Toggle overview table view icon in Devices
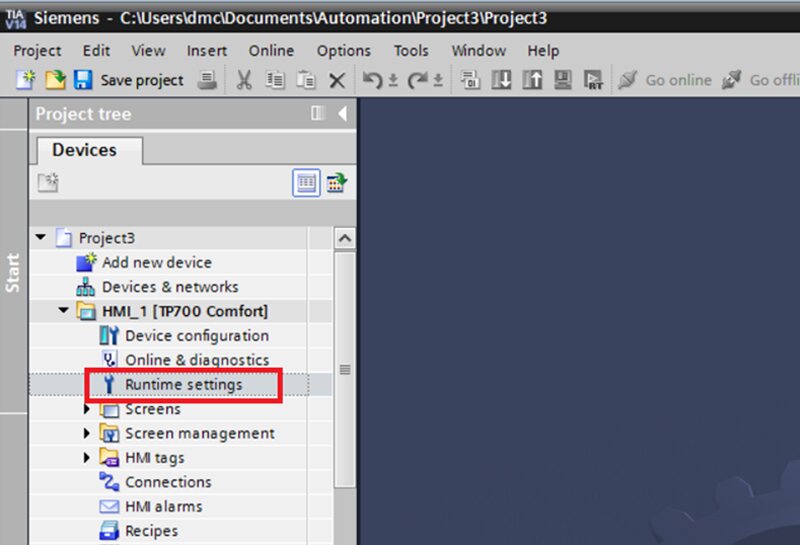800x545 pixels. pos(306,183)
